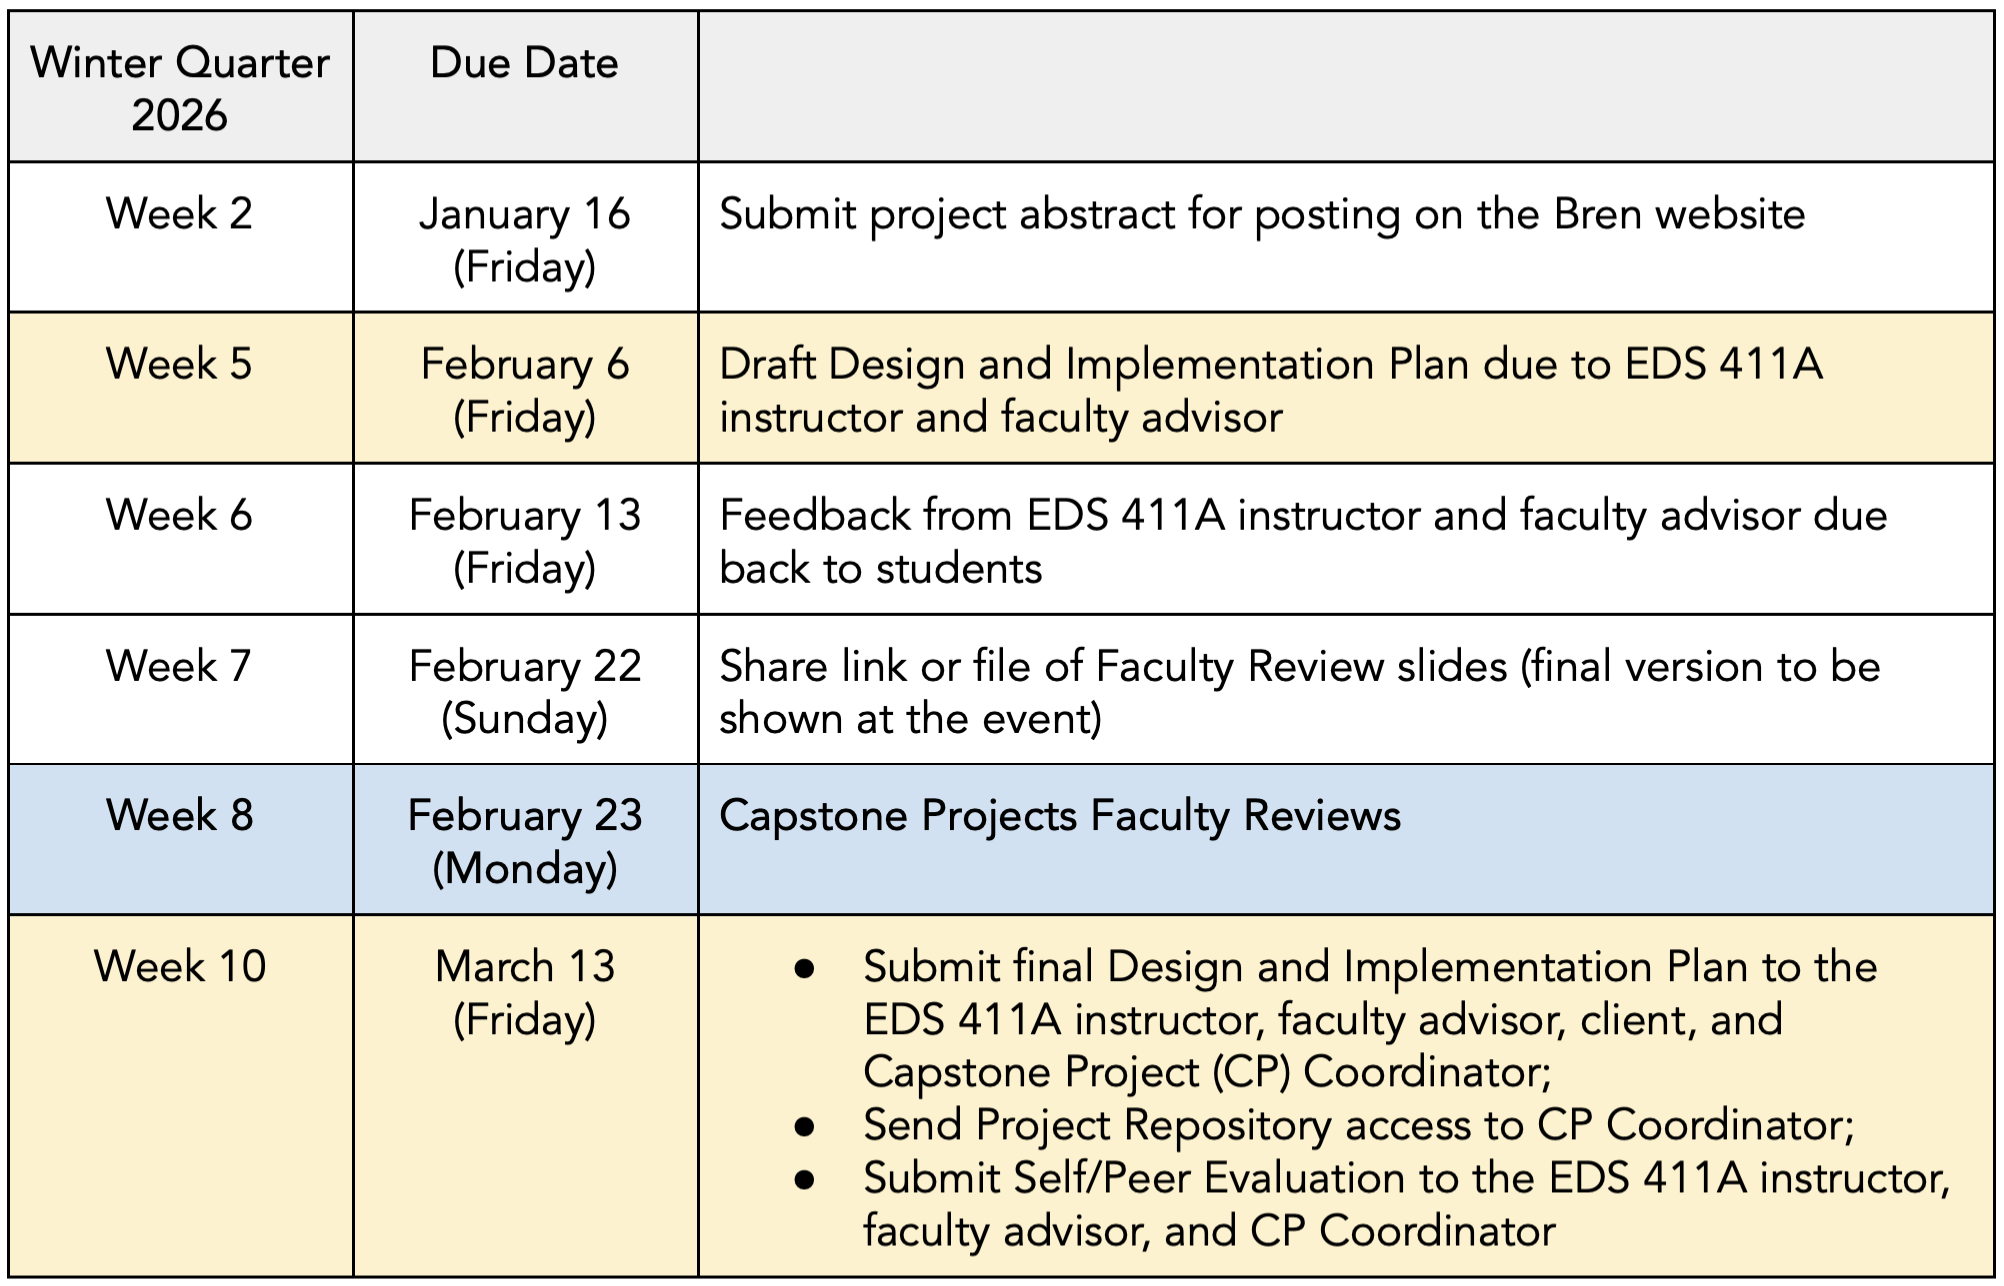2004x1286 pixels.
Task: Click the "February 13 (Friday)" date
Action: click(524, 541)
